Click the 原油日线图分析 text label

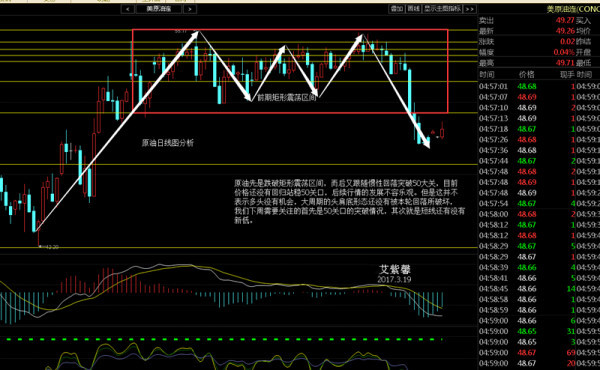(x=168, y=143)
